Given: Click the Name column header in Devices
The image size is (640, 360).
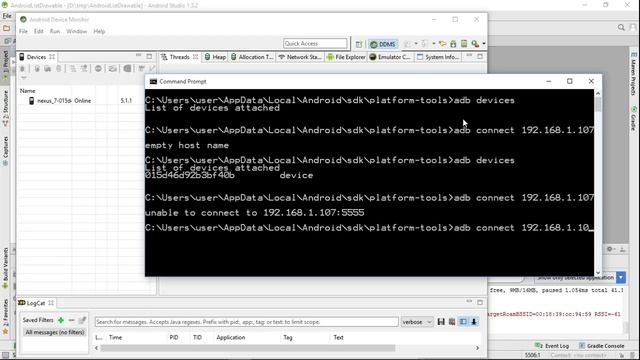Looking at the screenshot, I should click(28, 91).
